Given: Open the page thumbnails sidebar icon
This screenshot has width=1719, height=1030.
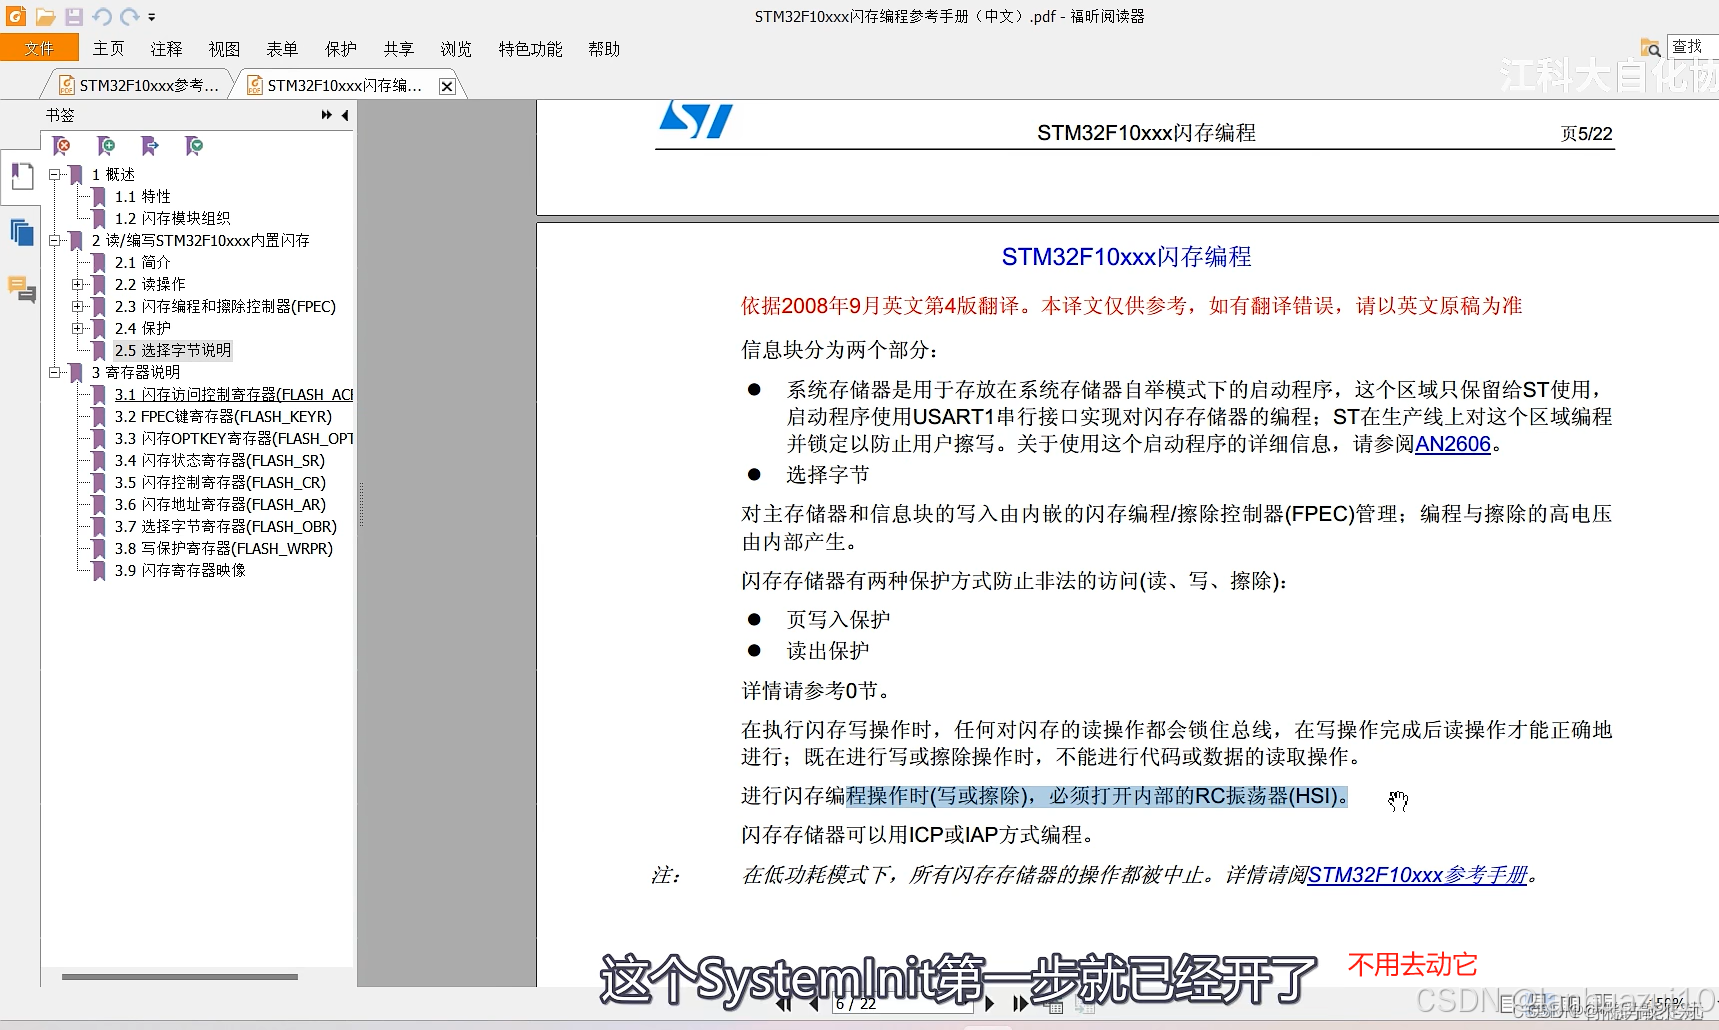Looking at the screenshot, I should pyautogui.click(x=21, y=233).
